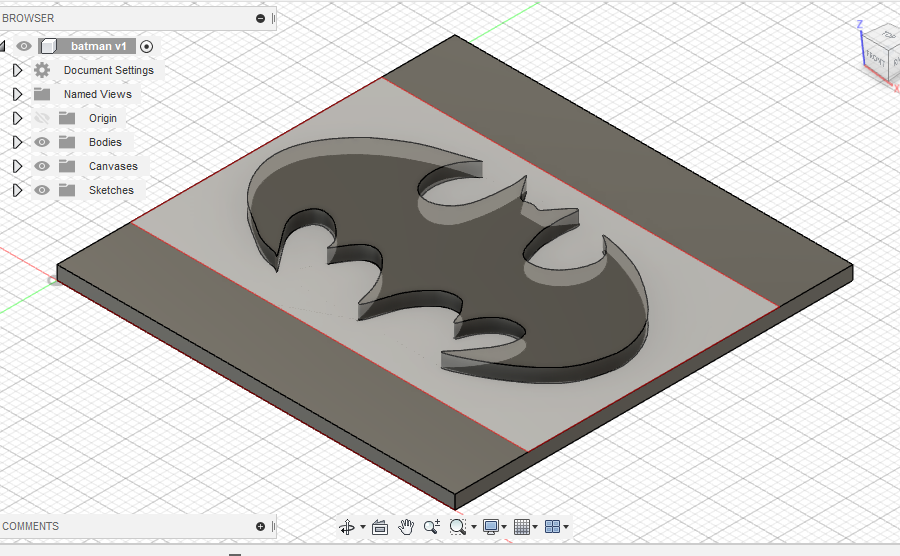Image resolution: width=900 pixels, height=556 pixels.
Task: Open Grid and Snaps dropdown arrow
Action: 535,527
